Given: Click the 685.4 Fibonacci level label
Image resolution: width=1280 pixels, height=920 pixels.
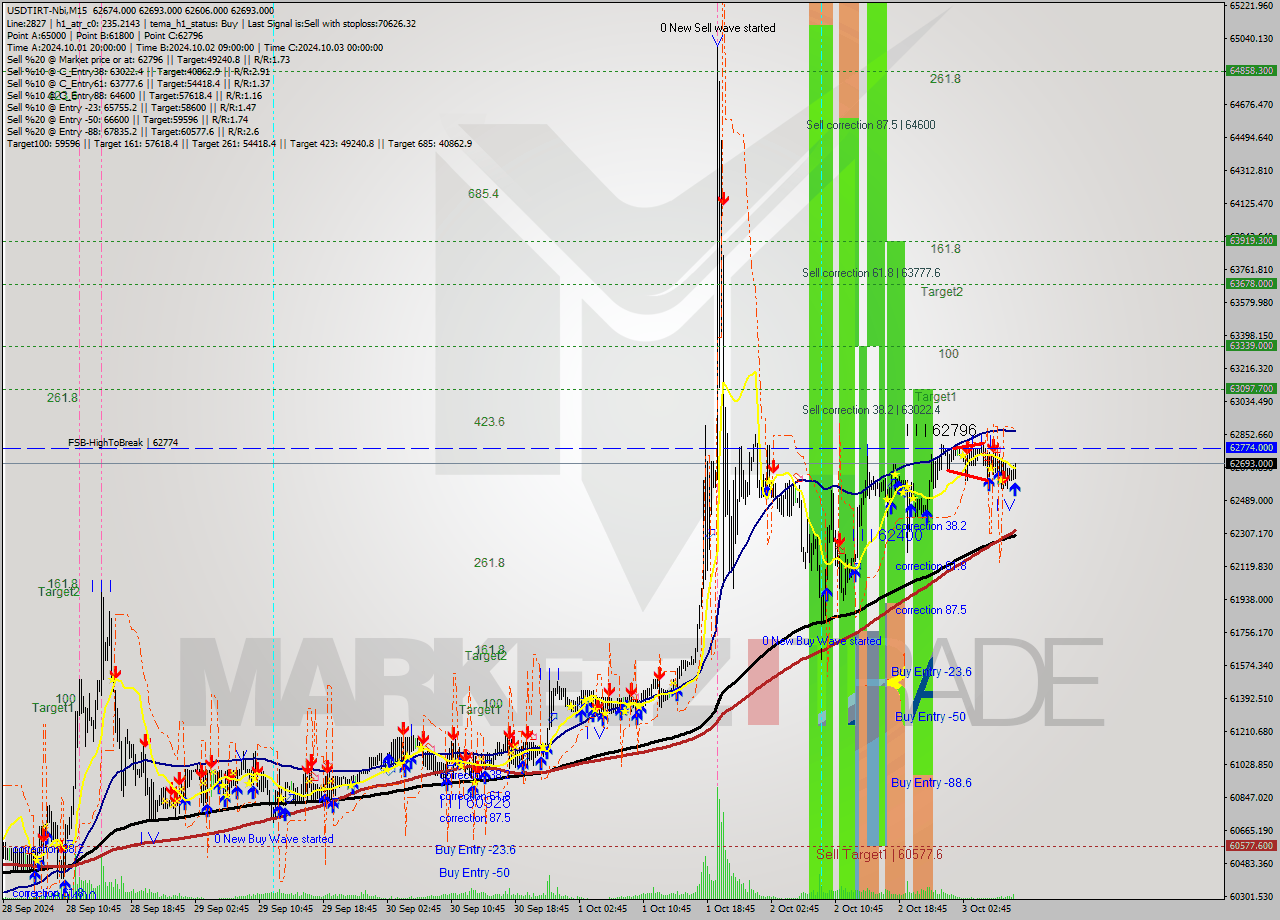Looking at the screenshot, I should click(x=483, y=194).
